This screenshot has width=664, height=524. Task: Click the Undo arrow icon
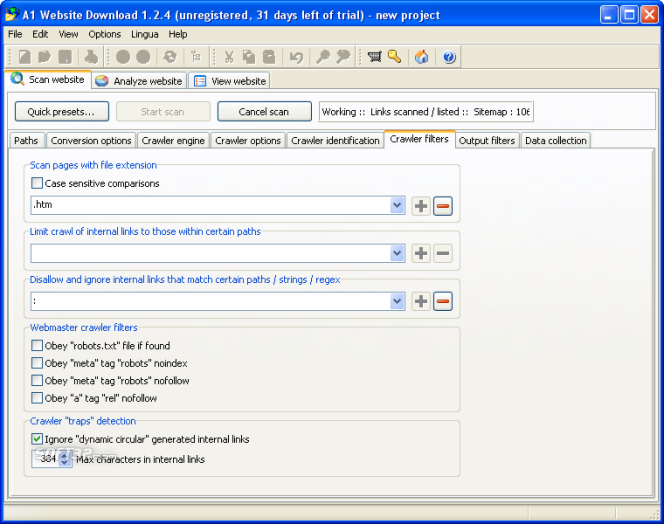pos(296,56)
